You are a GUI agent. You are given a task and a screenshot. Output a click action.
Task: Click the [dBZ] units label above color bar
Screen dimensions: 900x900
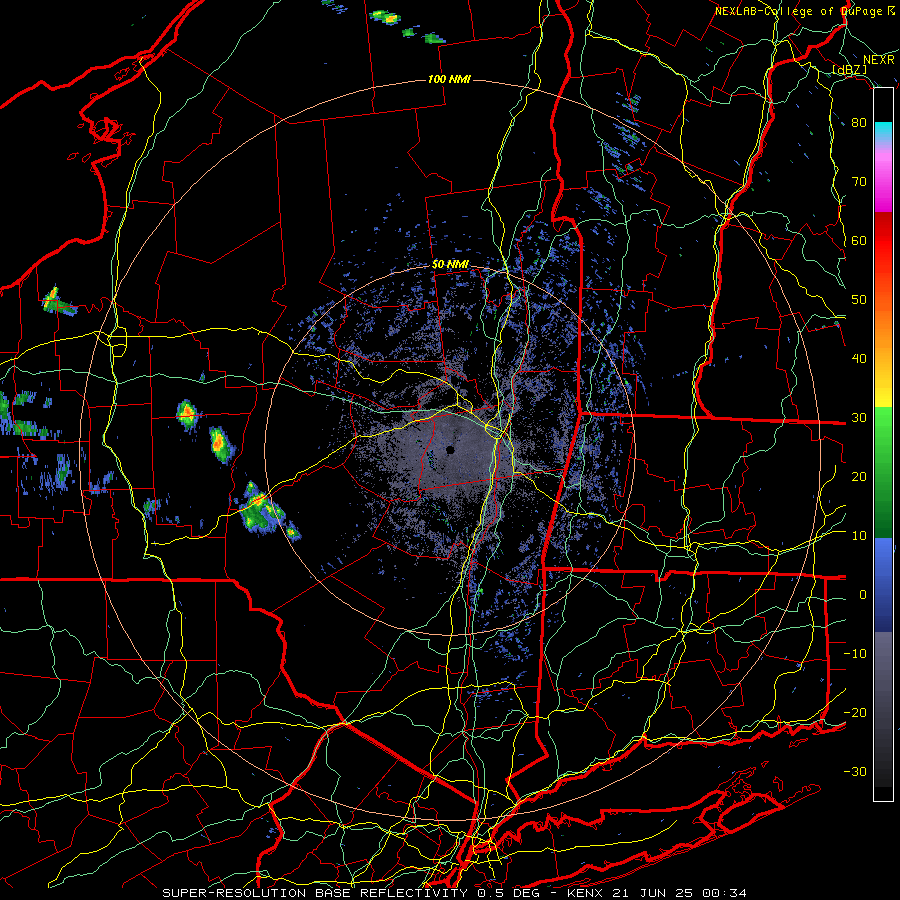coord(850,70)
